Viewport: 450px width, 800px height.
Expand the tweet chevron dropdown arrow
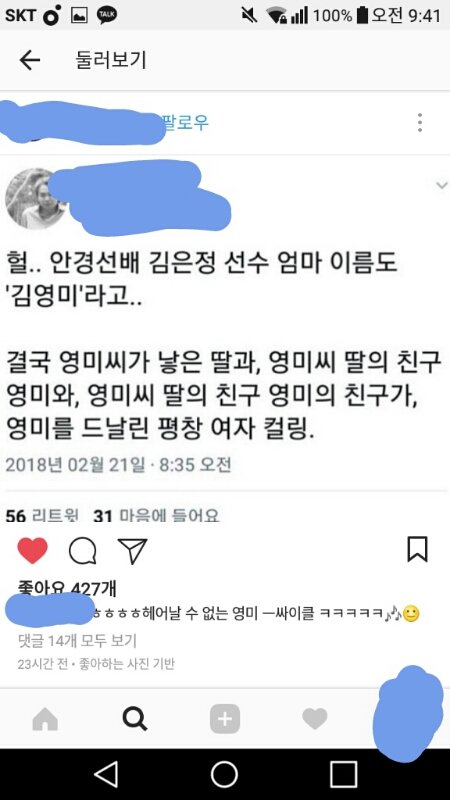pos(441,185)
